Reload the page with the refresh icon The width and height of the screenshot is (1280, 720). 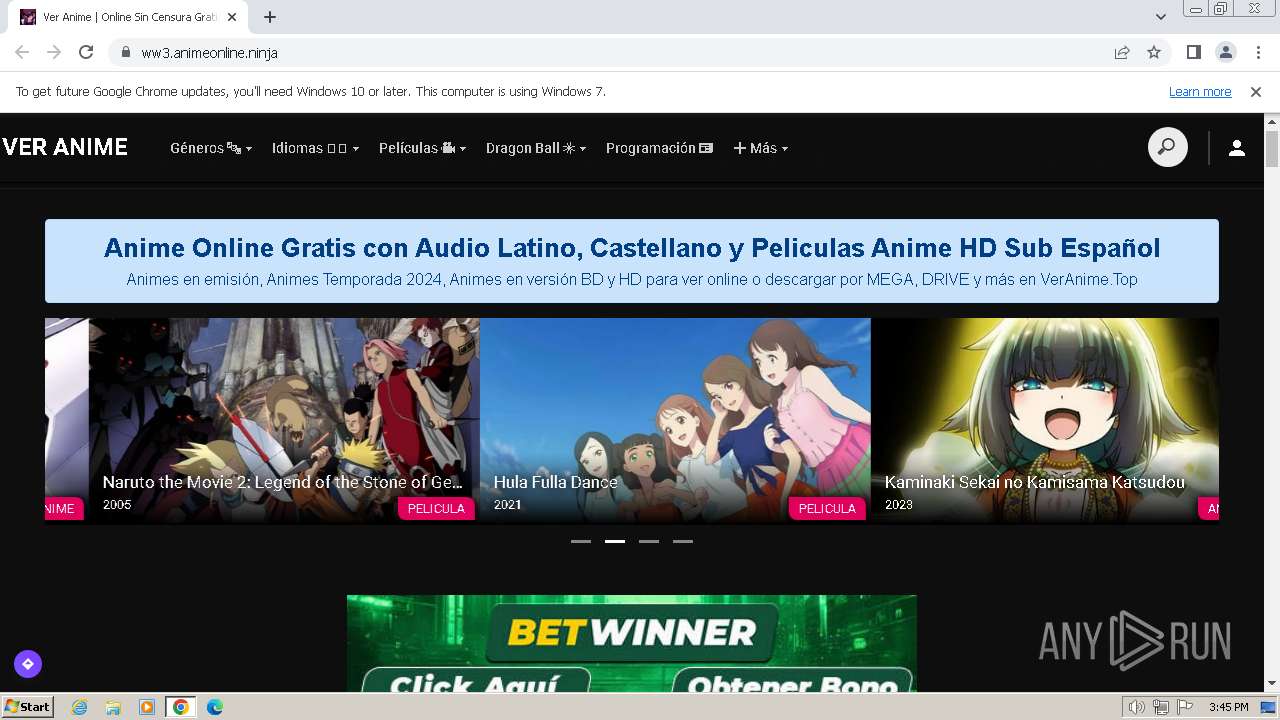pyautogui.click(x=86, y=52)
